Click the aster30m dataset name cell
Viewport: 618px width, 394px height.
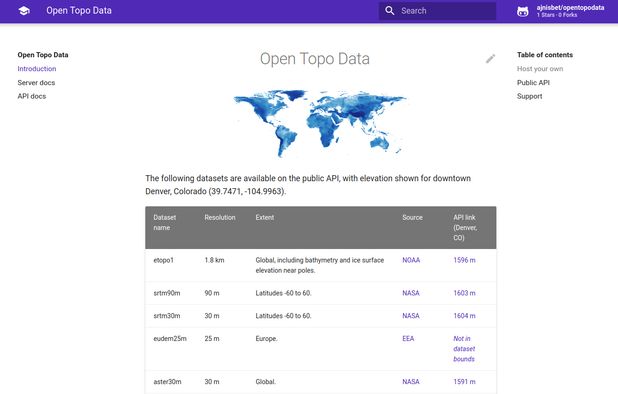pos(168,381)
